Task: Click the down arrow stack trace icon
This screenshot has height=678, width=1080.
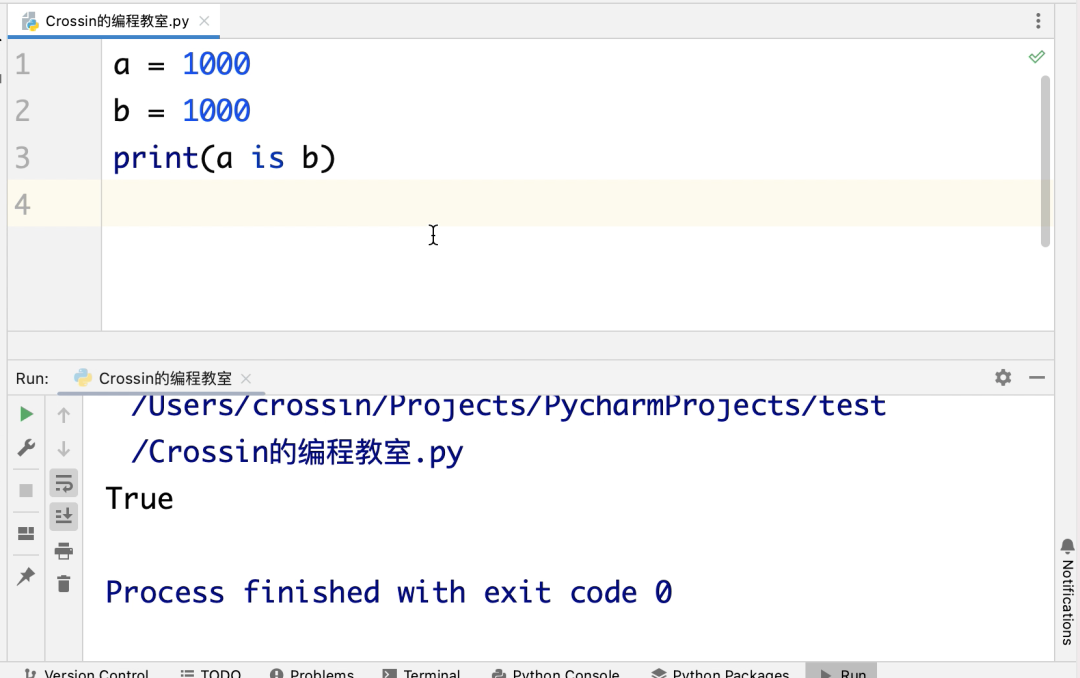Action: pyautogui.click(x=63, y=449)
